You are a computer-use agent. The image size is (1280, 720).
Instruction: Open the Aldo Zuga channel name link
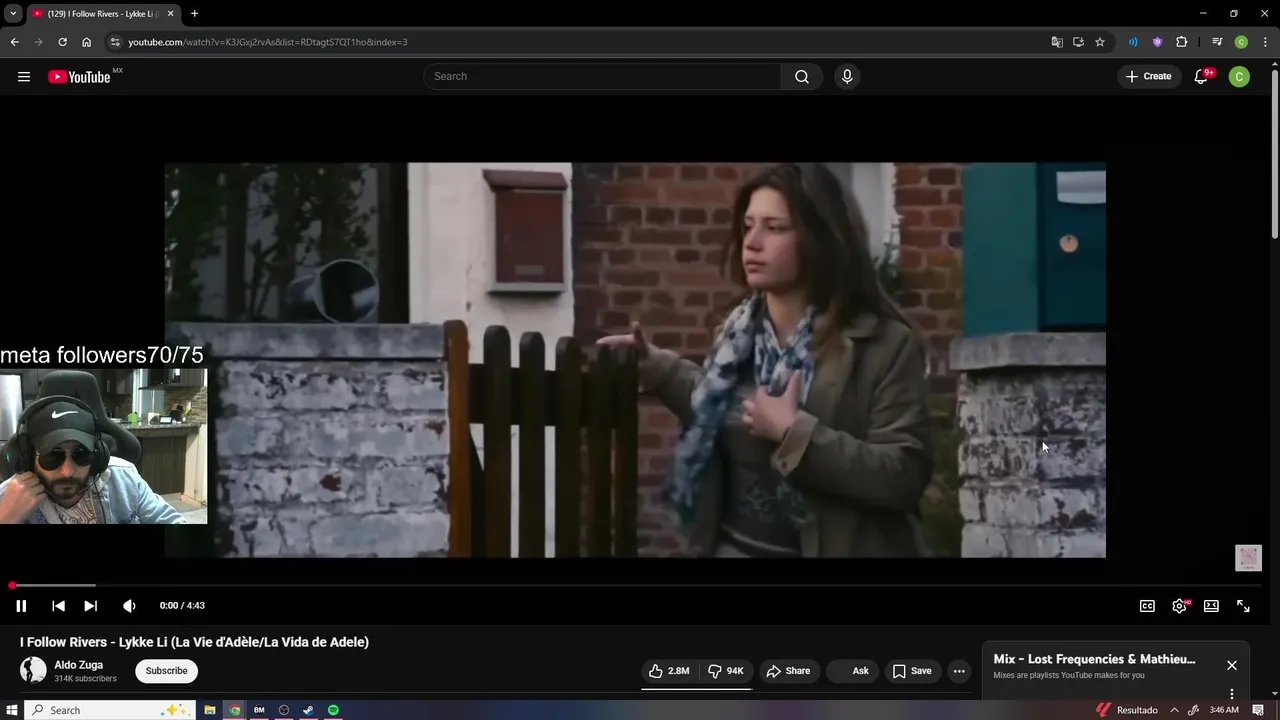[x=78, y=665]
